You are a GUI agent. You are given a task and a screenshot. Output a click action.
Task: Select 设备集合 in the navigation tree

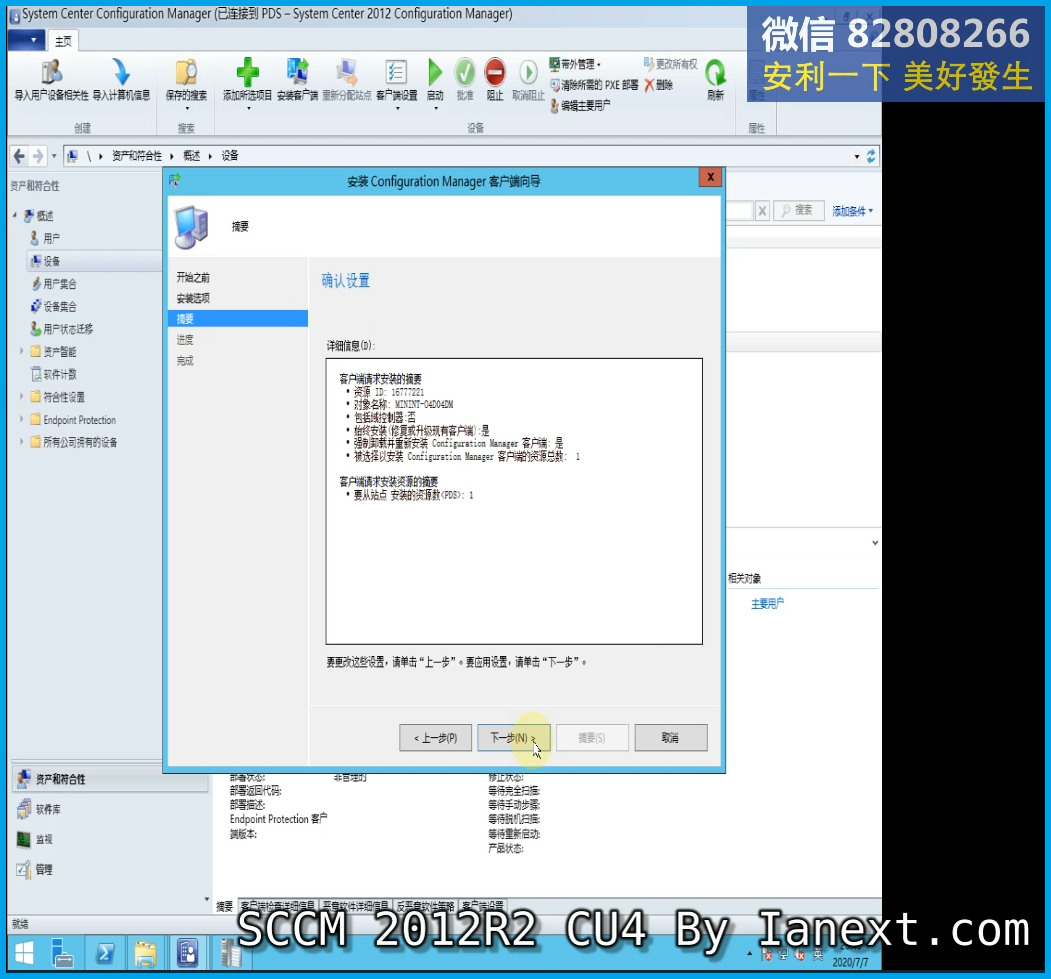pyautogui.click(x=60, y=306)
